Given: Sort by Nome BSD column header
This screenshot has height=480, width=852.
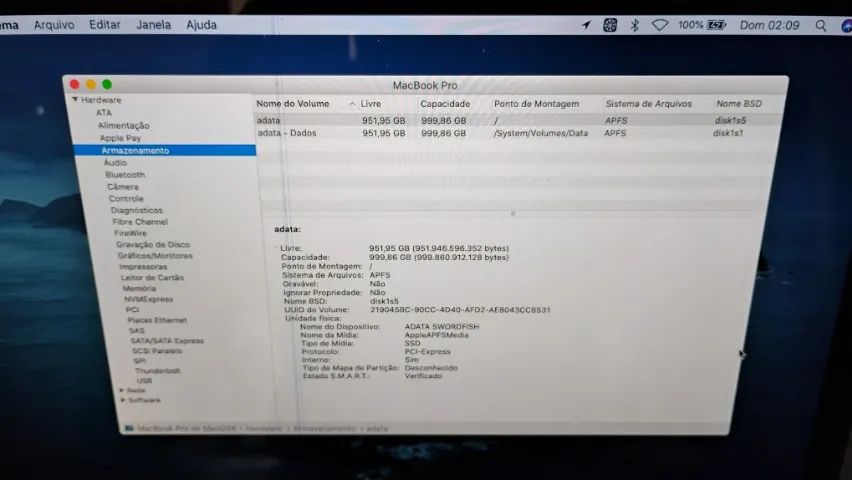Looking at the screenshot, I should point(738,103).
